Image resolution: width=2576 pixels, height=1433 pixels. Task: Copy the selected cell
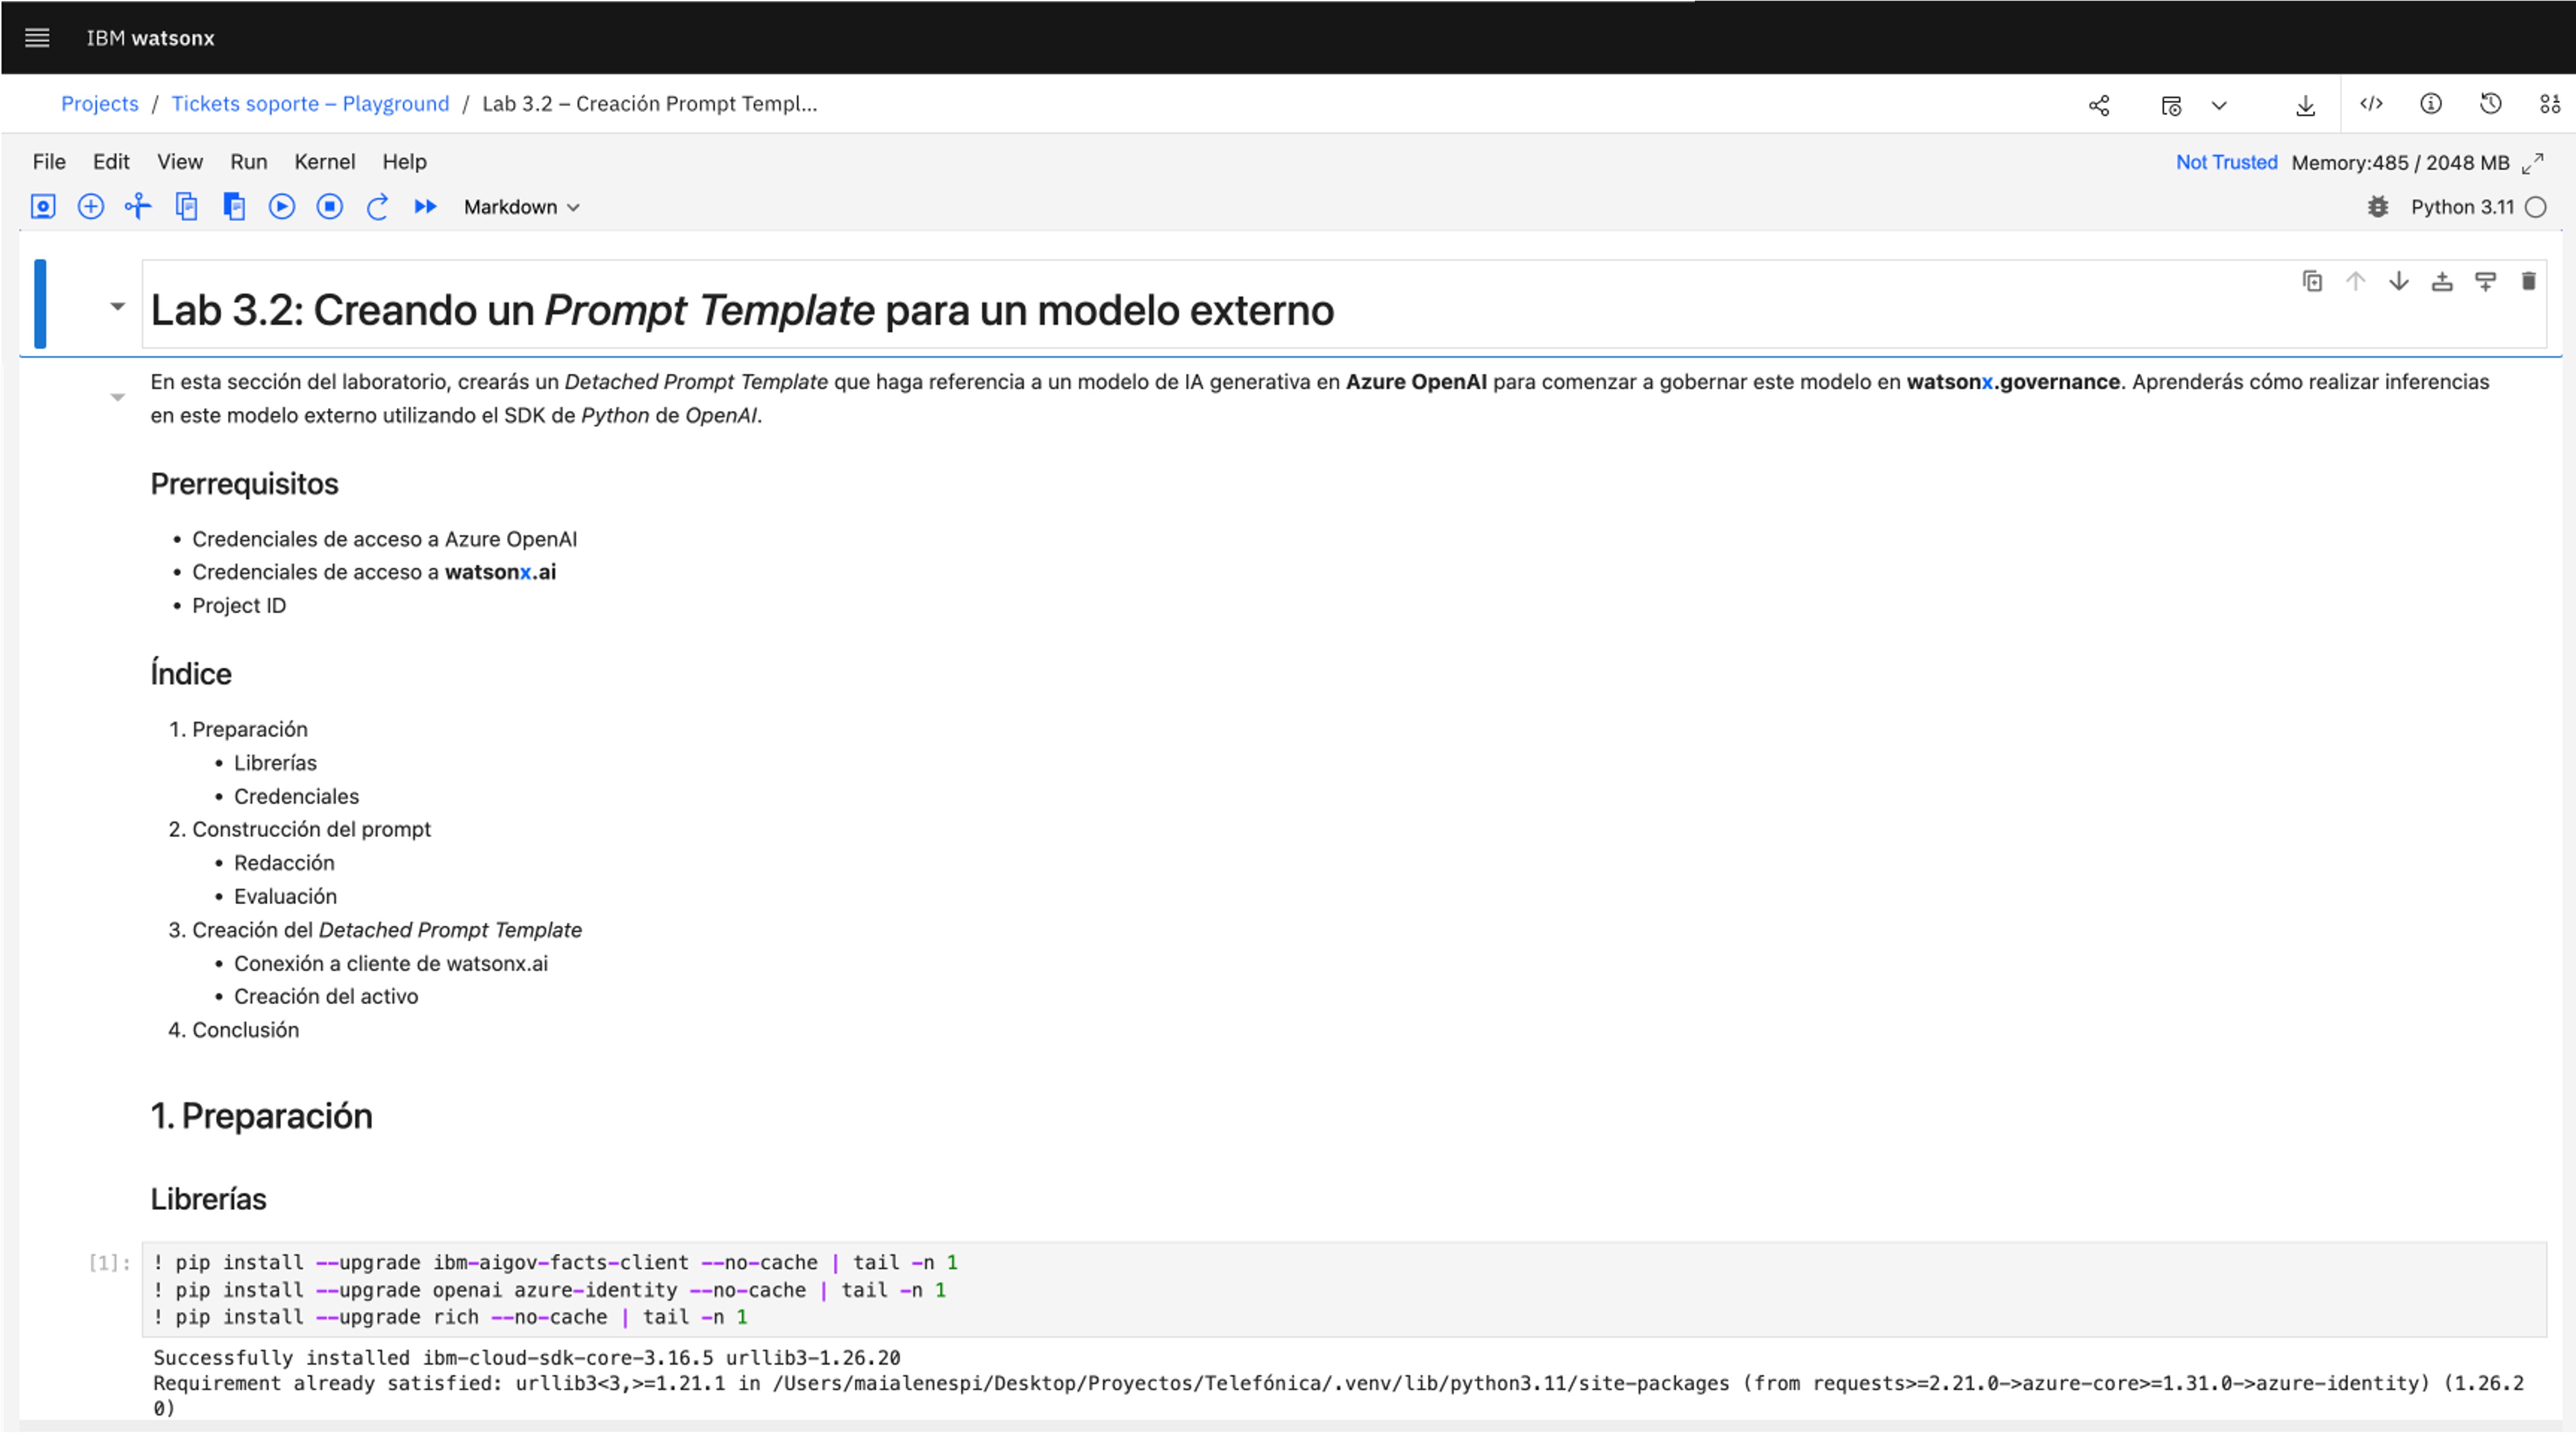(x=186, y=207)
